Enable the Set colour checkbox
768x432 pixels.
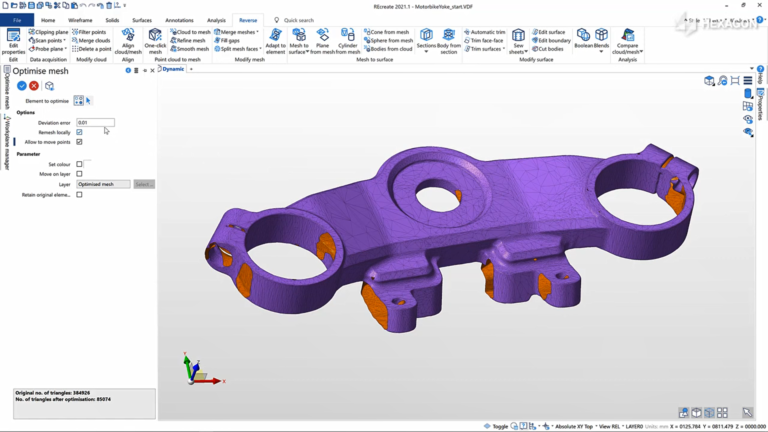click(79, 164)
